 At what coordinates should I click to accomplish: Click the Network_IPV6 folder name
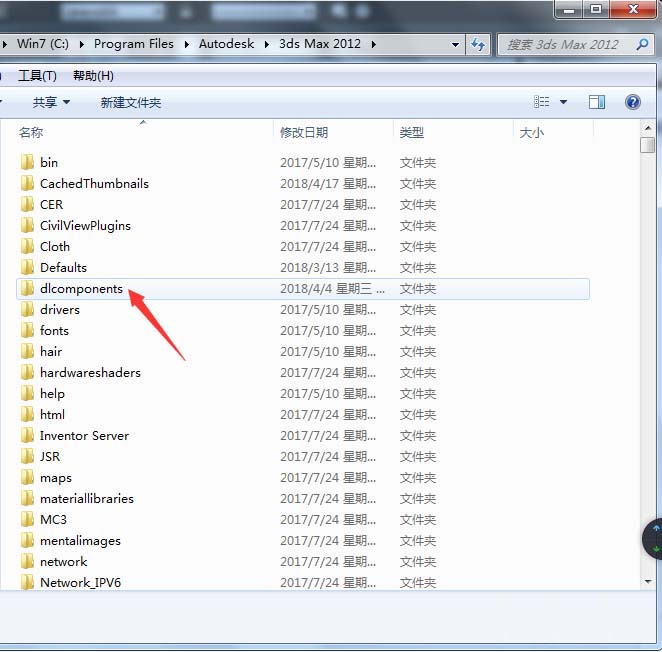coord(80,583)
